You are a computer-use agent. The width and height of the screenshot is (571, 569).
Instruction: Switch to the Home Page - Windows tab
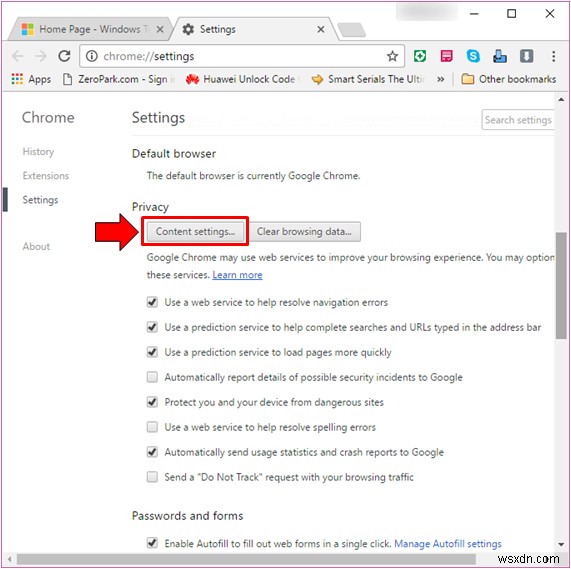pos(90,29)
